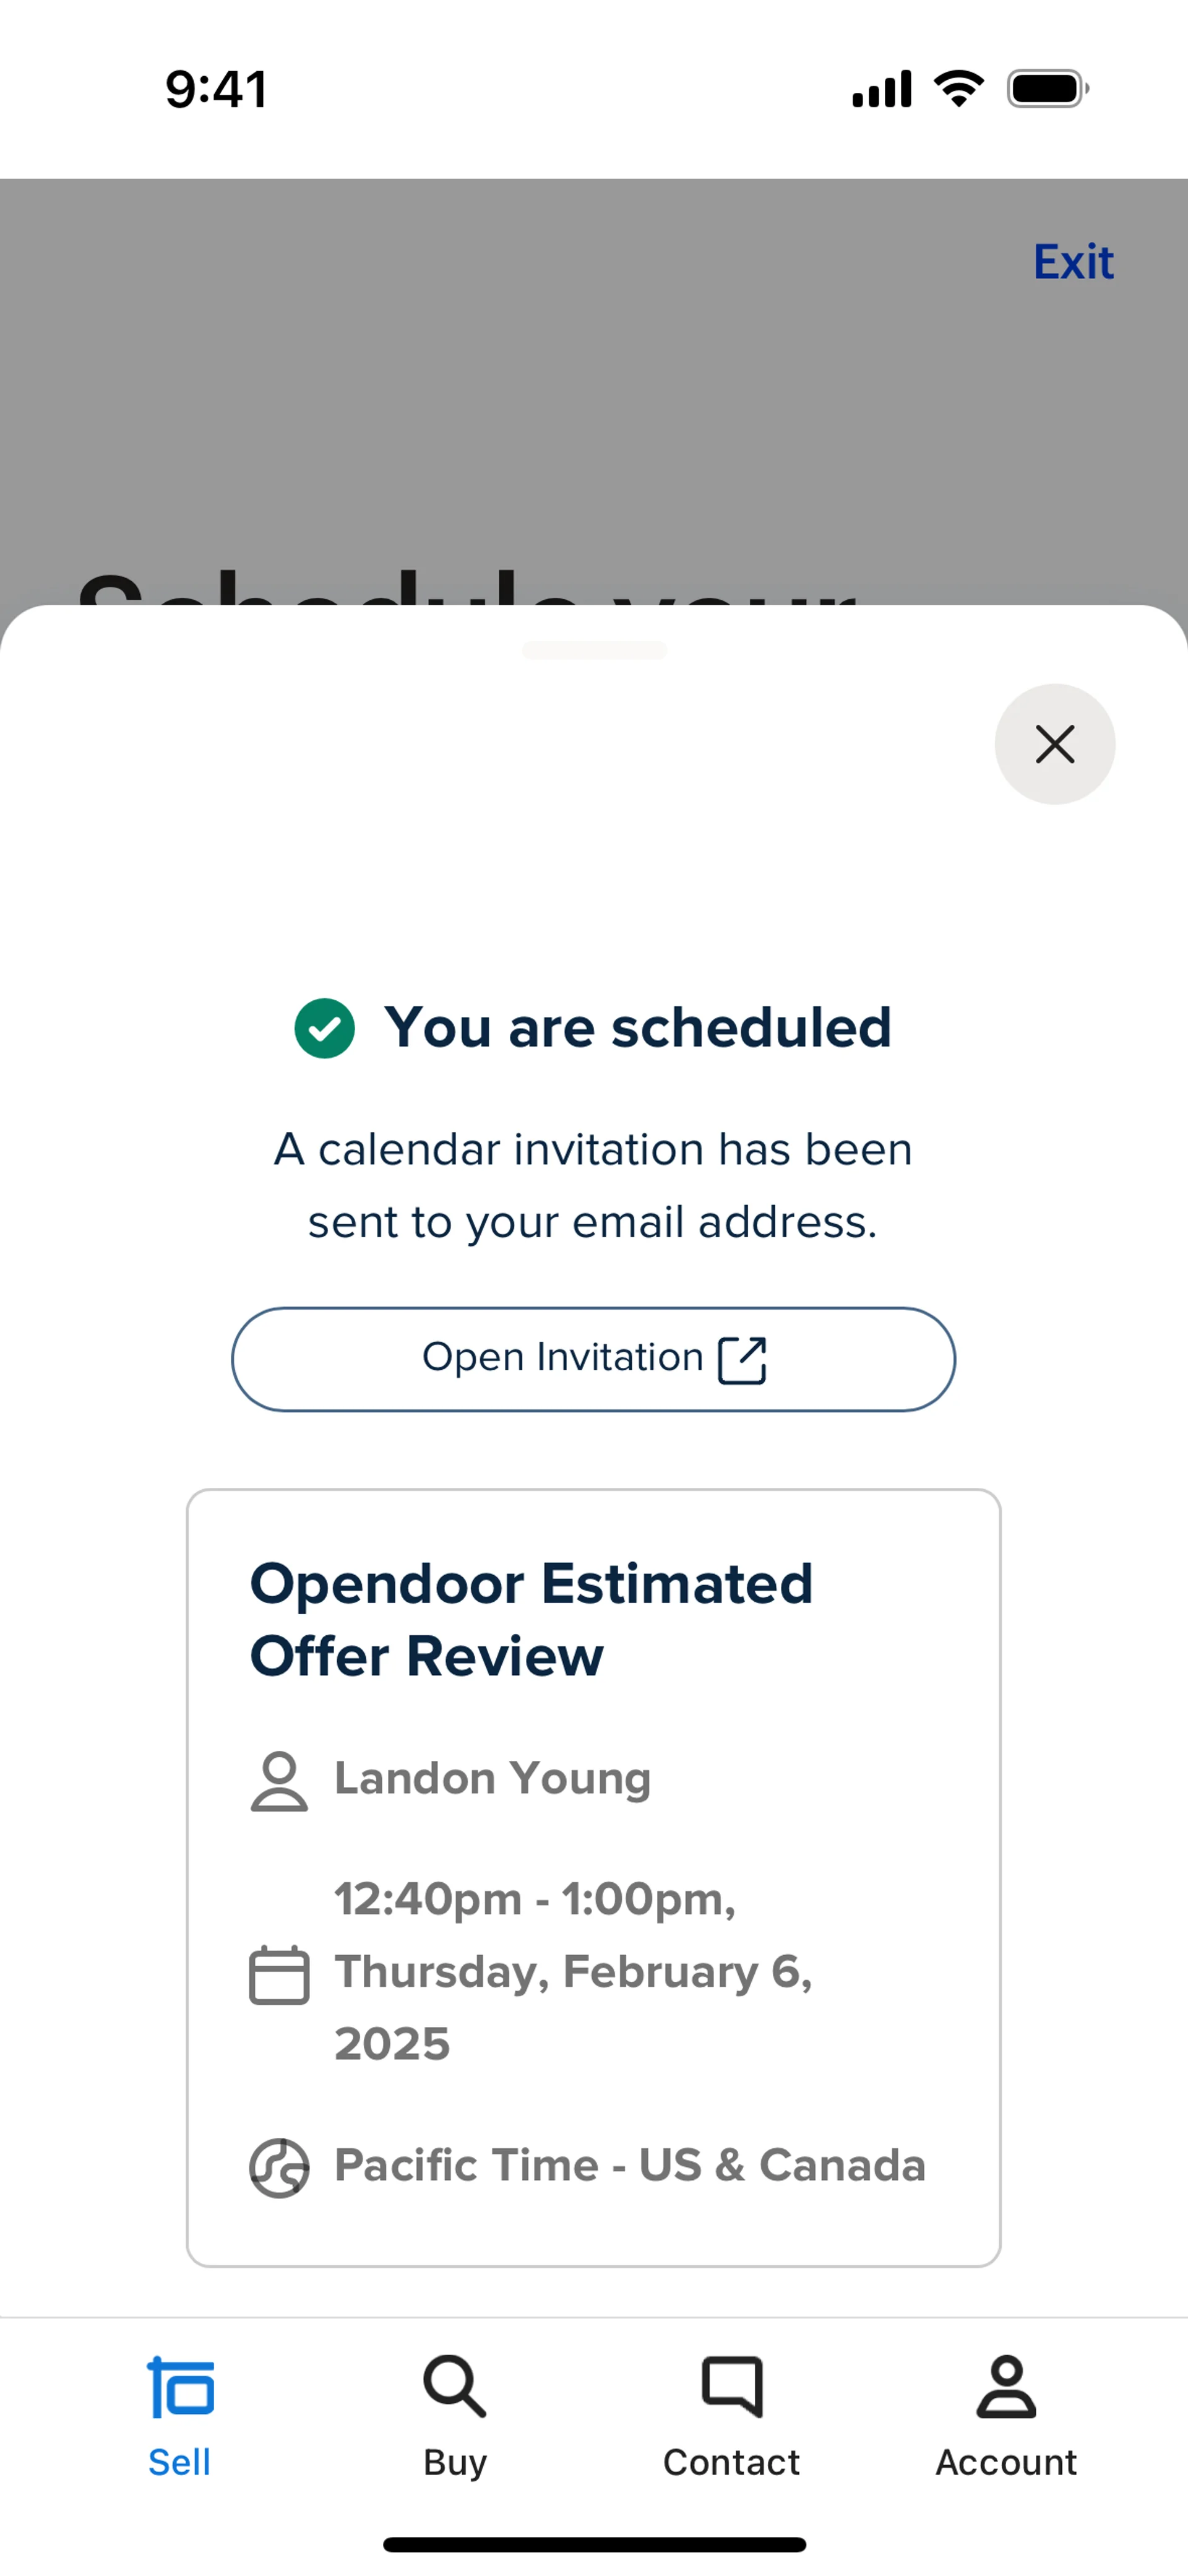
Task: Click the Wi-Fi status icon
Action: (x=958, y=89)
